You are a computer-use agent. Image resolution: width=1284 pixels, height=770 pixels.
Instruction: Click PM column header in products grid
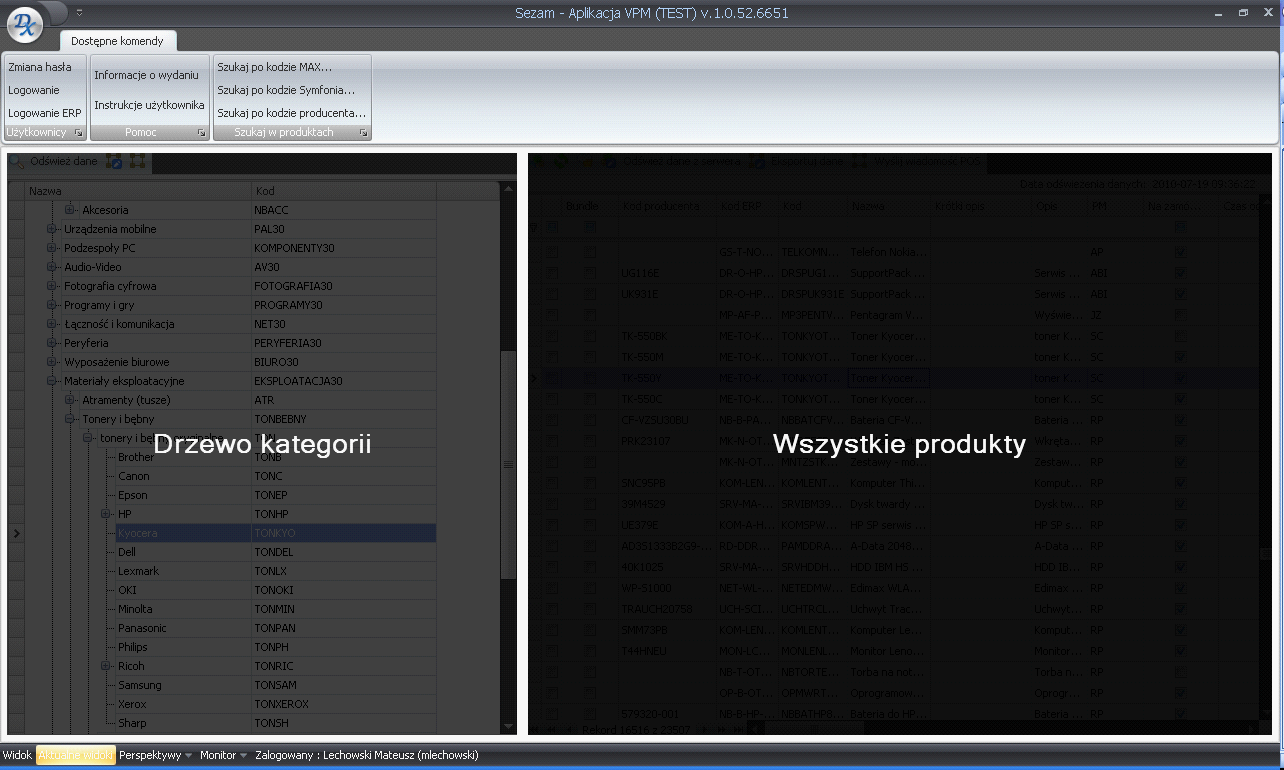pos(1114,206)
